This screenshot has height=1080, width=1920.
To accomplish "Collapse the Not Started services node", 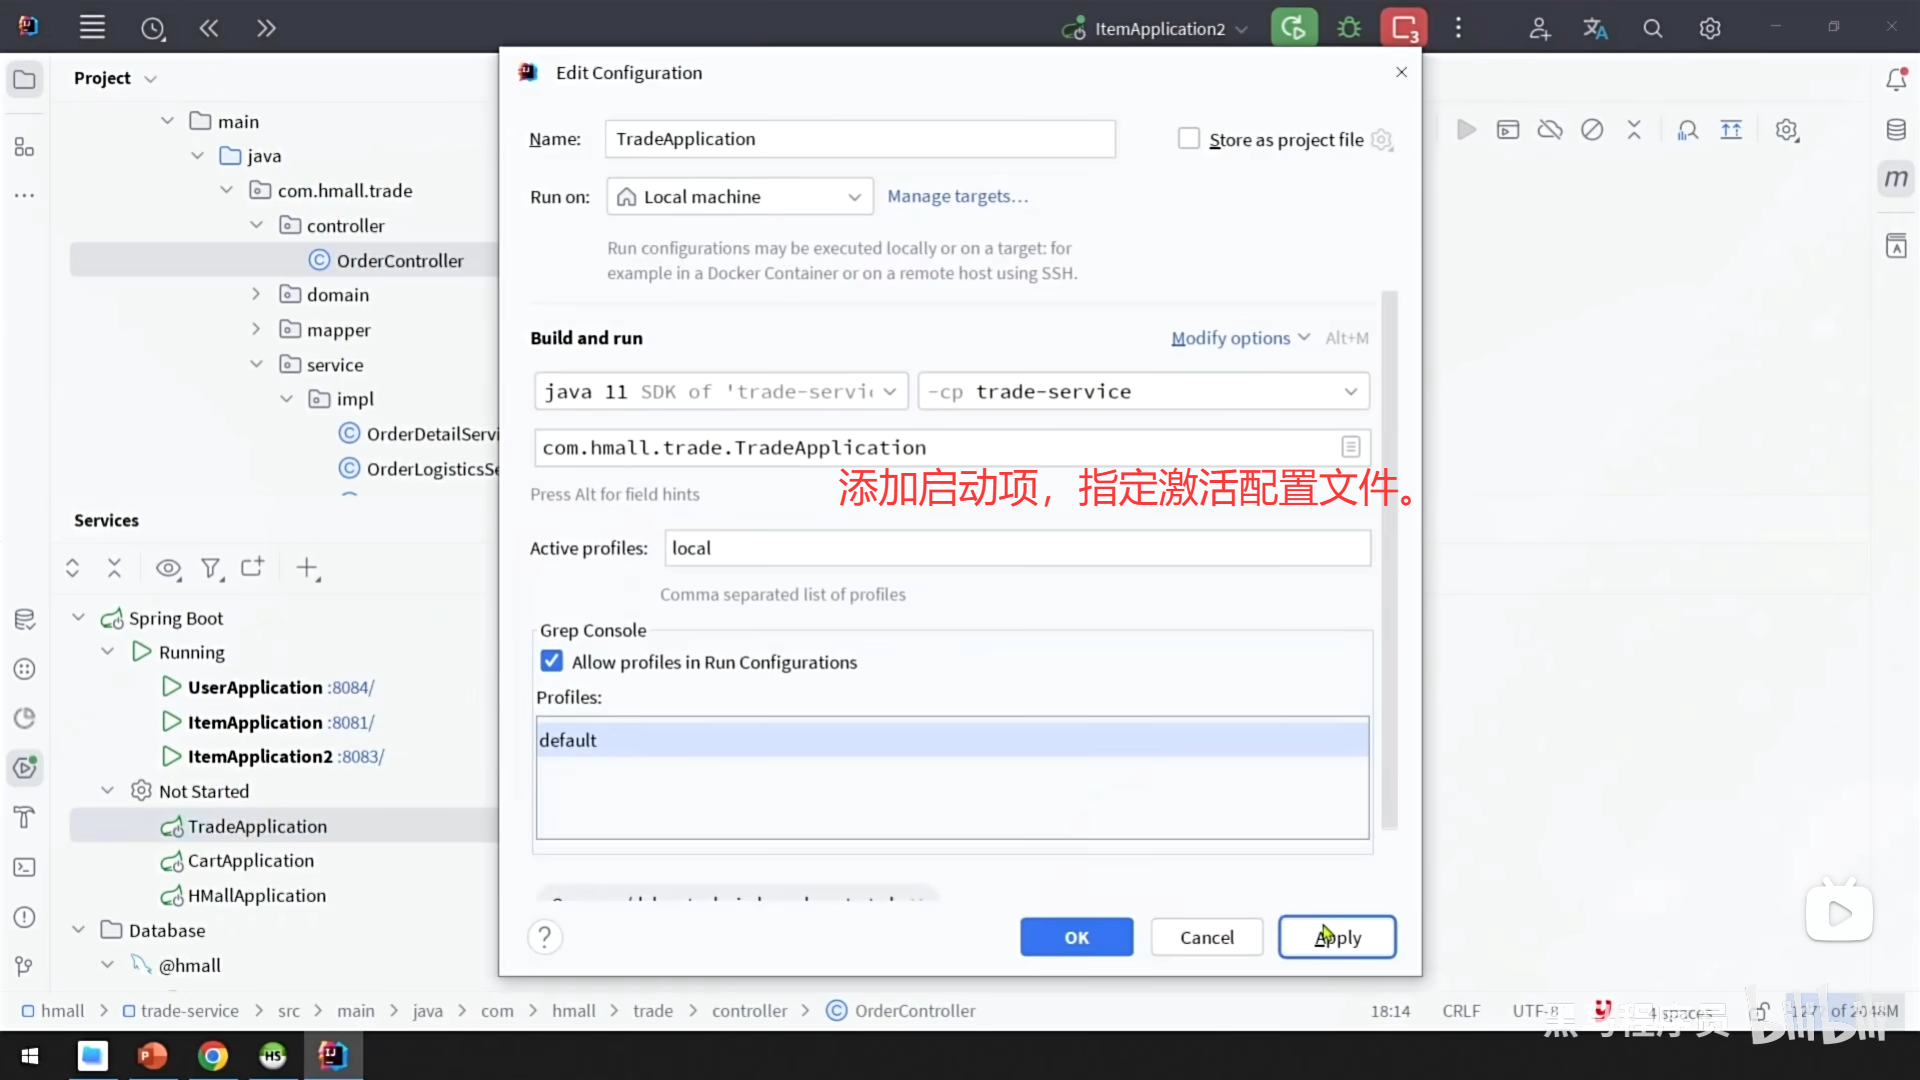I will point(108,791).
